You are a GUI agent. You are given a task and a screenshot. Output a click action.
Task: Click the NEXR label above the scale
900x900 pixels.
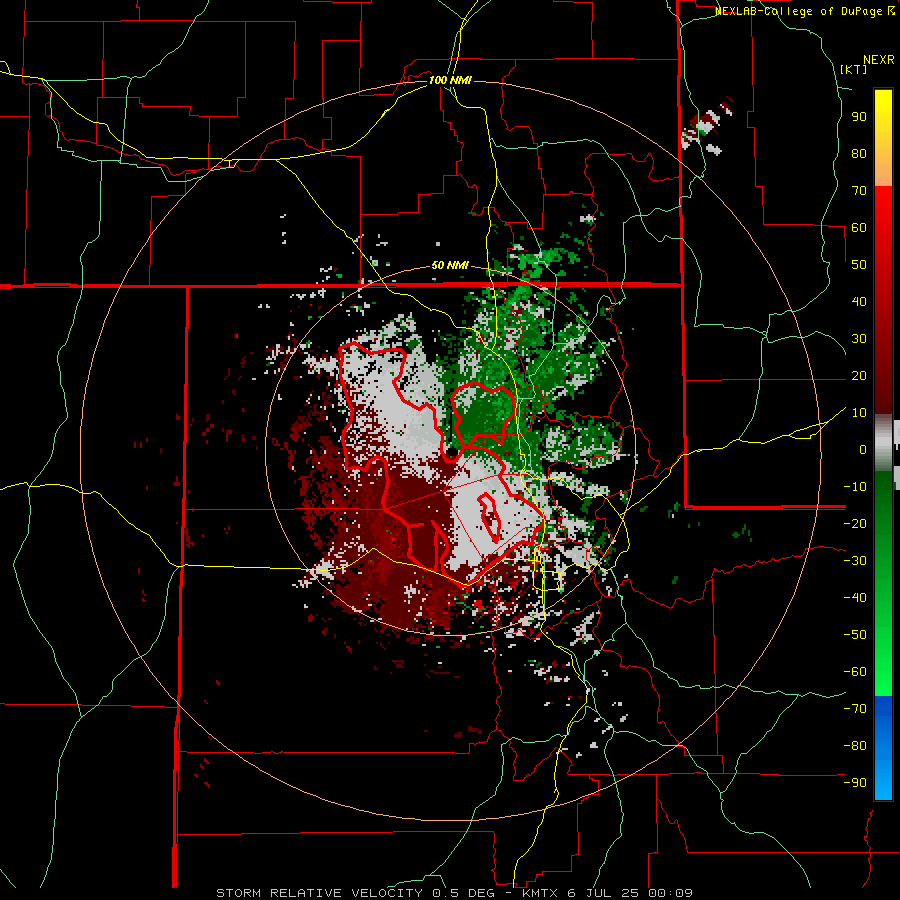coord(878,60)
